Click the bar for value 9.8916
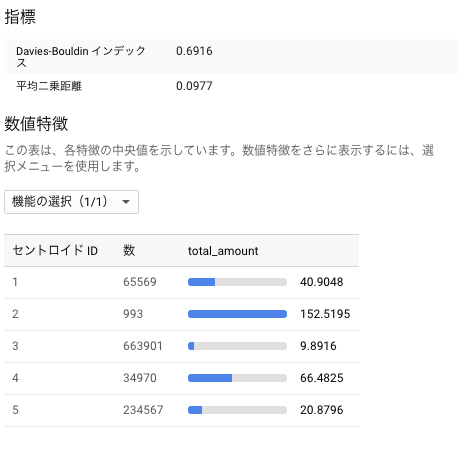Viewport: 458px width, 453px height. [237, 346]
